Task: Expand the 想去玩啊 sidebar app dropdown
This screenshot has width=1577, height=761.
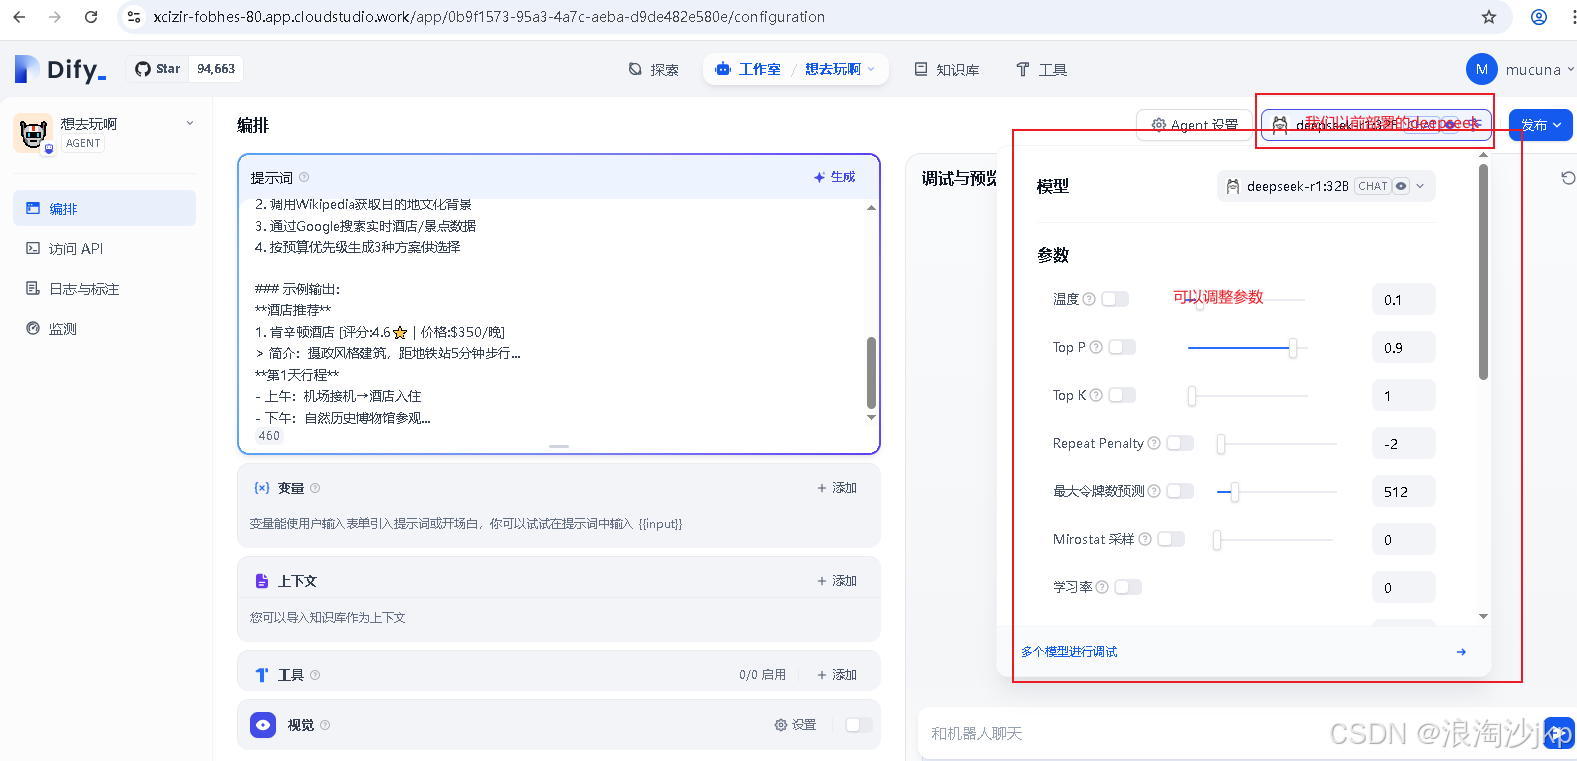Action: click(190, 123)
